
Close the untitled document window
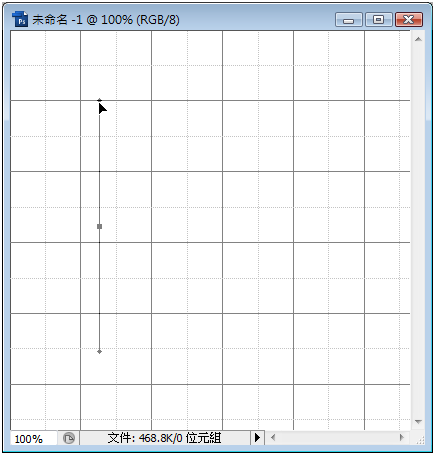[x=409, y=20]
